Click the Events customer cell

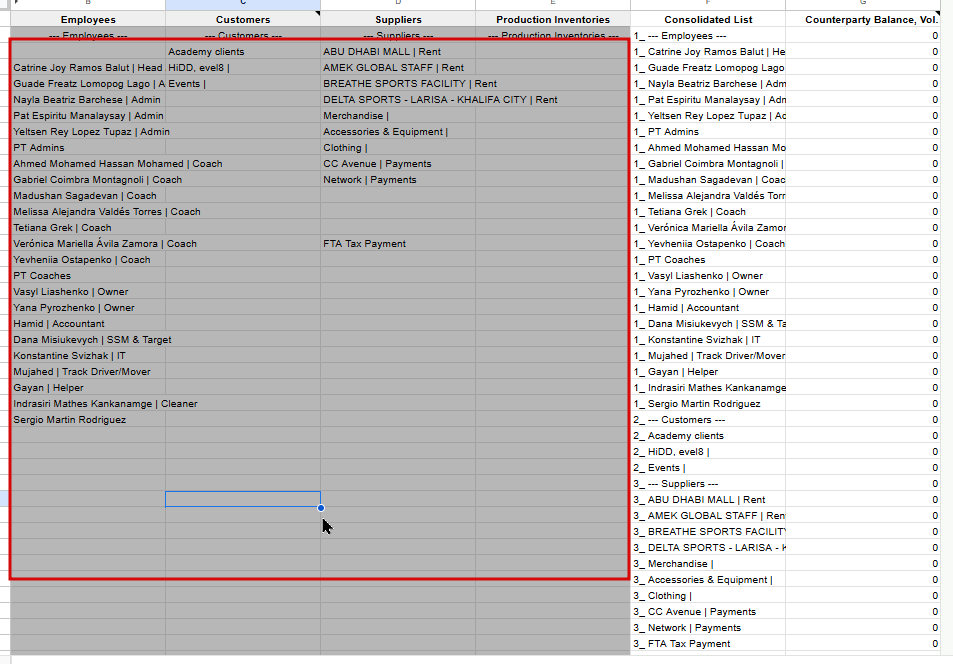(243, 83)
